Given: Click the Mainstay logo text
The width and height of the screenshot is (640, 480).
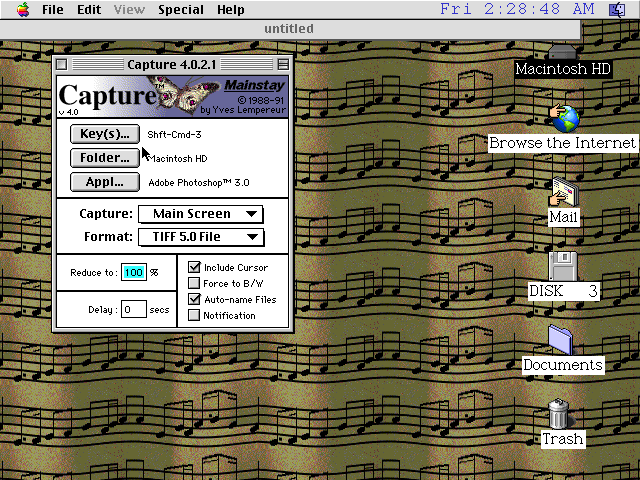Looking at the screenshot, I should tap(255, 85).
